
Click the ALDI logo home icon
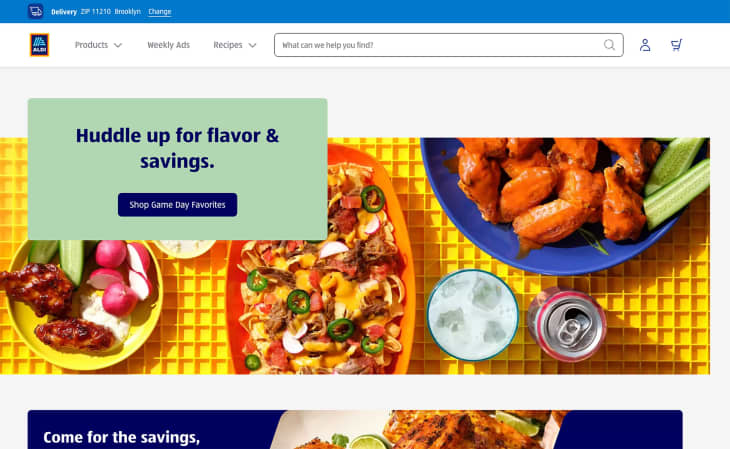click(39, 45)
